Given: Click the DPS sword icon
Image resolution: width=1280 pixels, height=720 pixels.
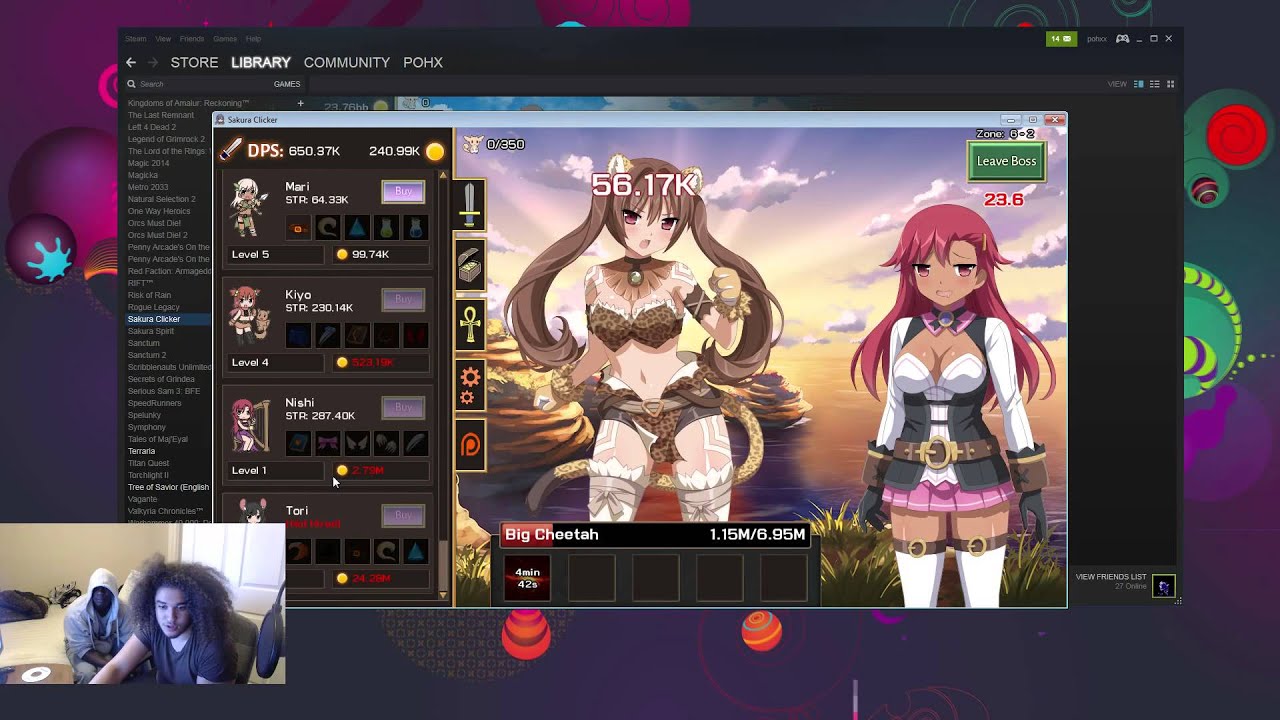Looking at the screenshot, I should [x=232, y=150].
